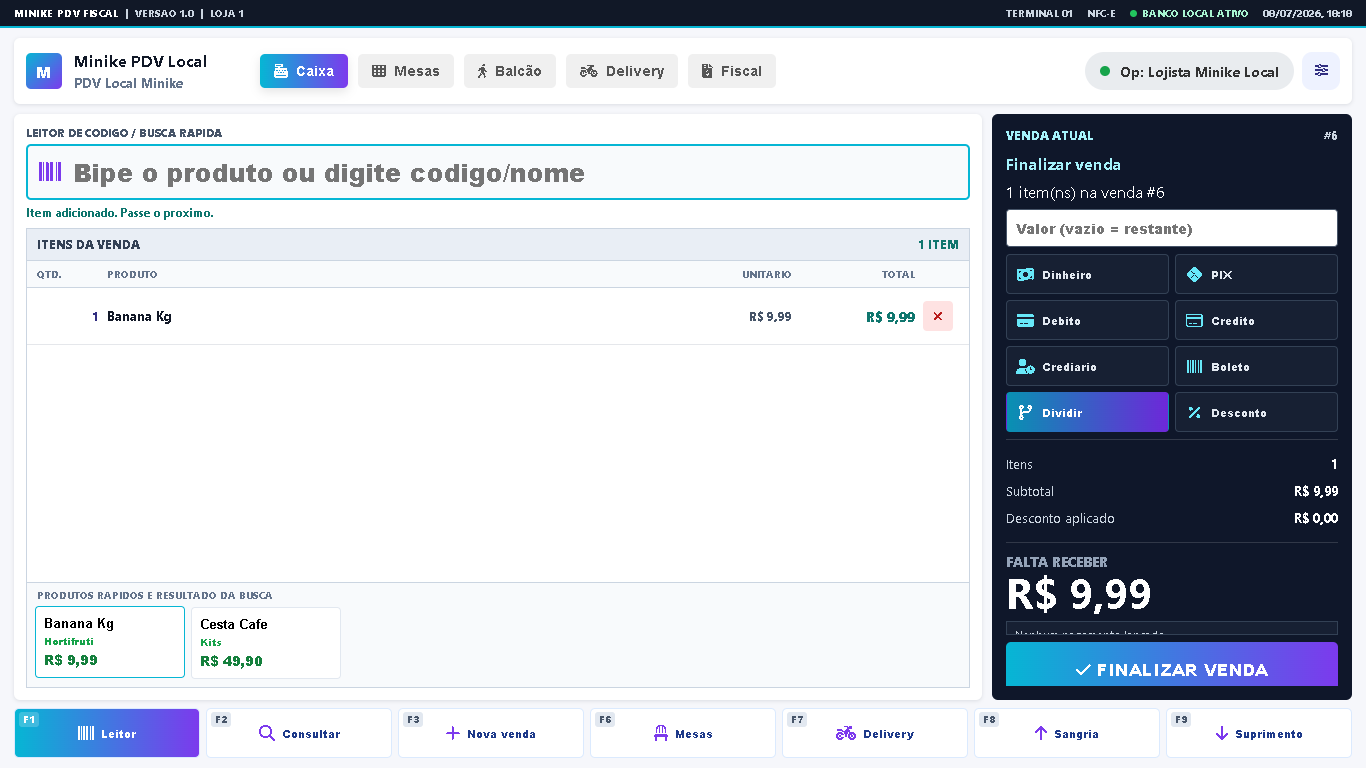The height and width of the screenshot is (768, 1366).
Task: Select Credito card payment
Action: [x=1256, y=320]
